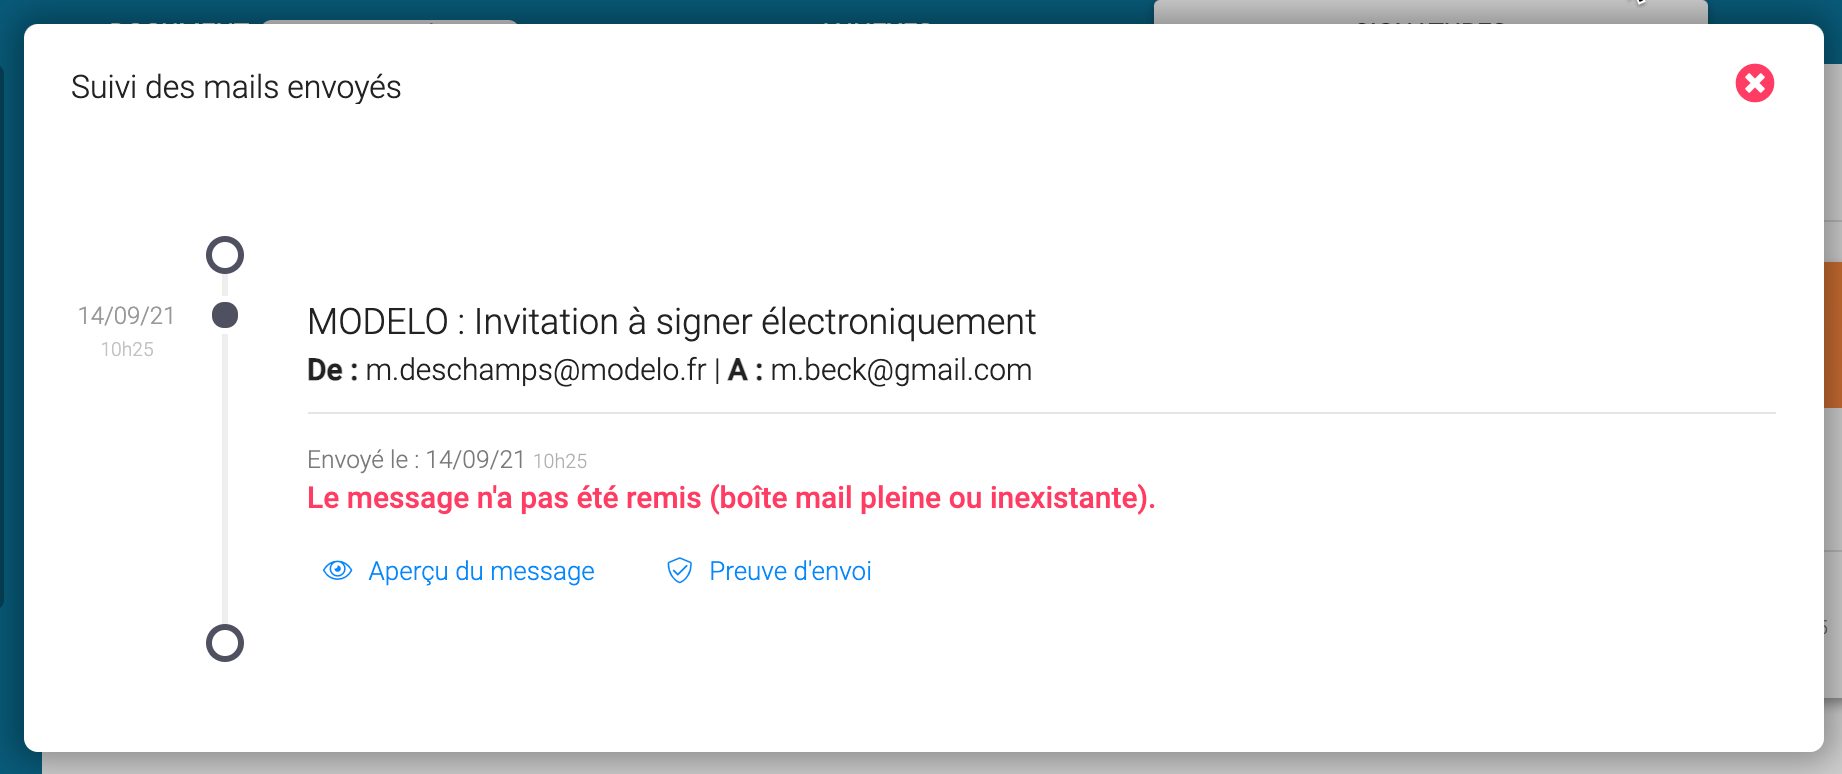The width and height of the screenshot is (1842, 774).
Task: Click the email subject MODELO Invitation à signer
Action: (671, 322)
